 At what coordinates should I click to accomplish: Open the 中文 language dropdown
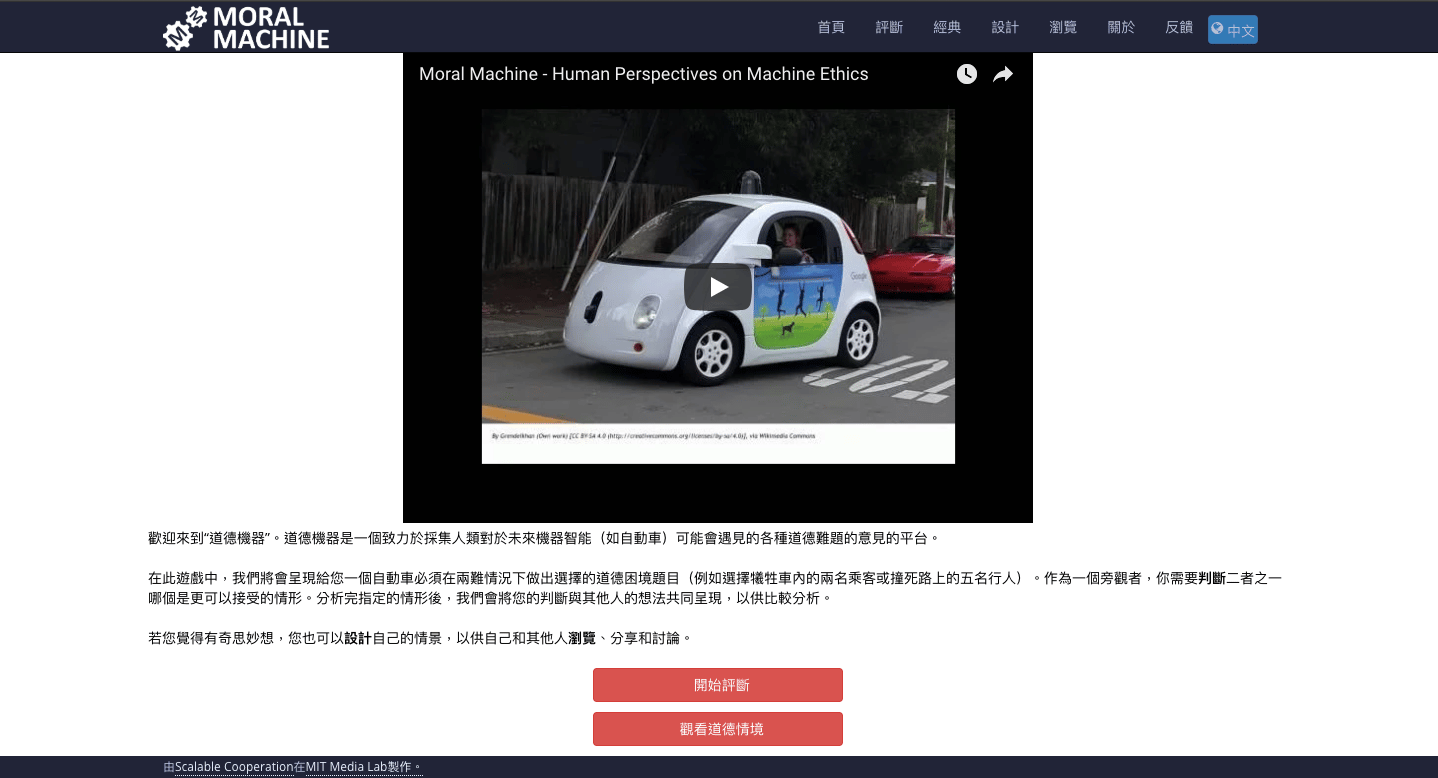point(1233,29)
